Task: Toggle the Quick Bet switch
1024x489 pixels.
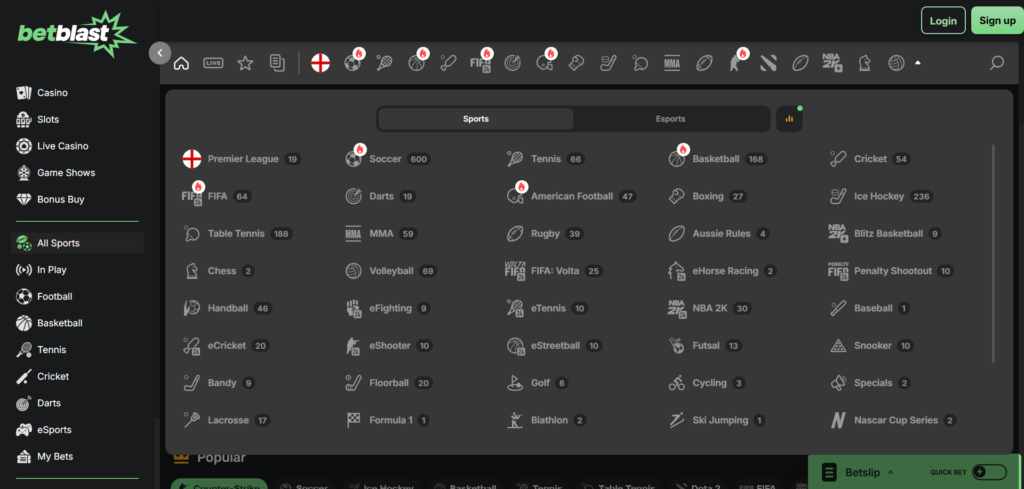Action: pos(988,472)
